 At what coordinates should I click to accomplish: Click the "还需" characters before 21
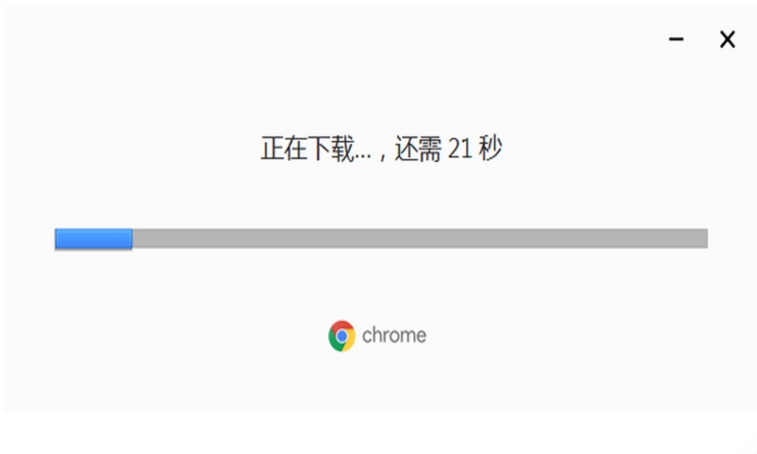point(418,148)
